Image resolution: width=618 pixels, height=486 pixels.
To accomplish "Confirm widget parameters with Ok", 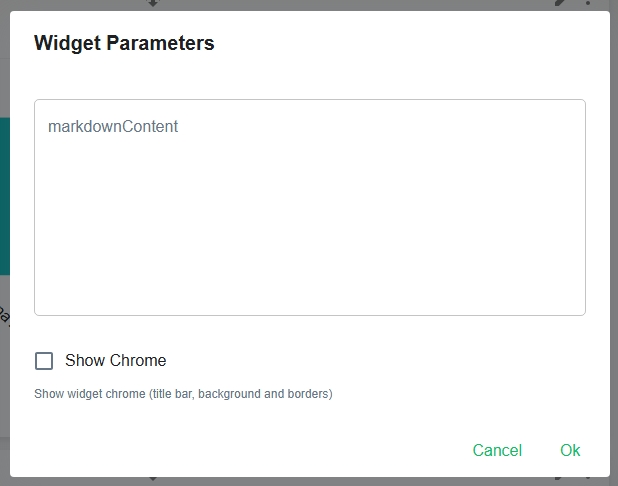I will click(570, 450).
